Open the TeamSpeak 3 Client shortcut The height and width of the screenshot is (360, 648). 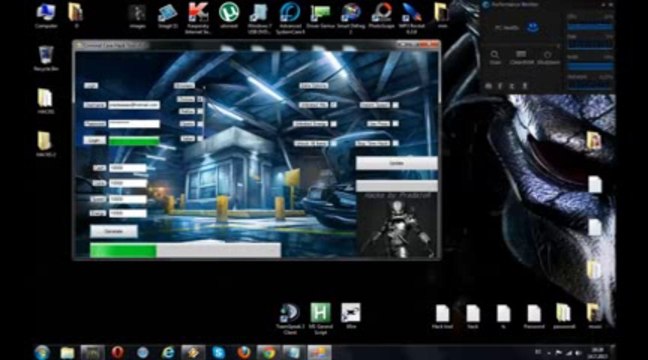(x=290, y=318)
